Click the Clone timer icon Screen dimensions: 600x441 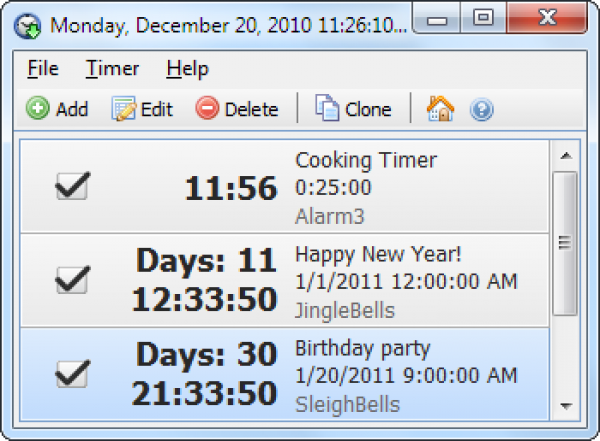[x=327, y=109]
